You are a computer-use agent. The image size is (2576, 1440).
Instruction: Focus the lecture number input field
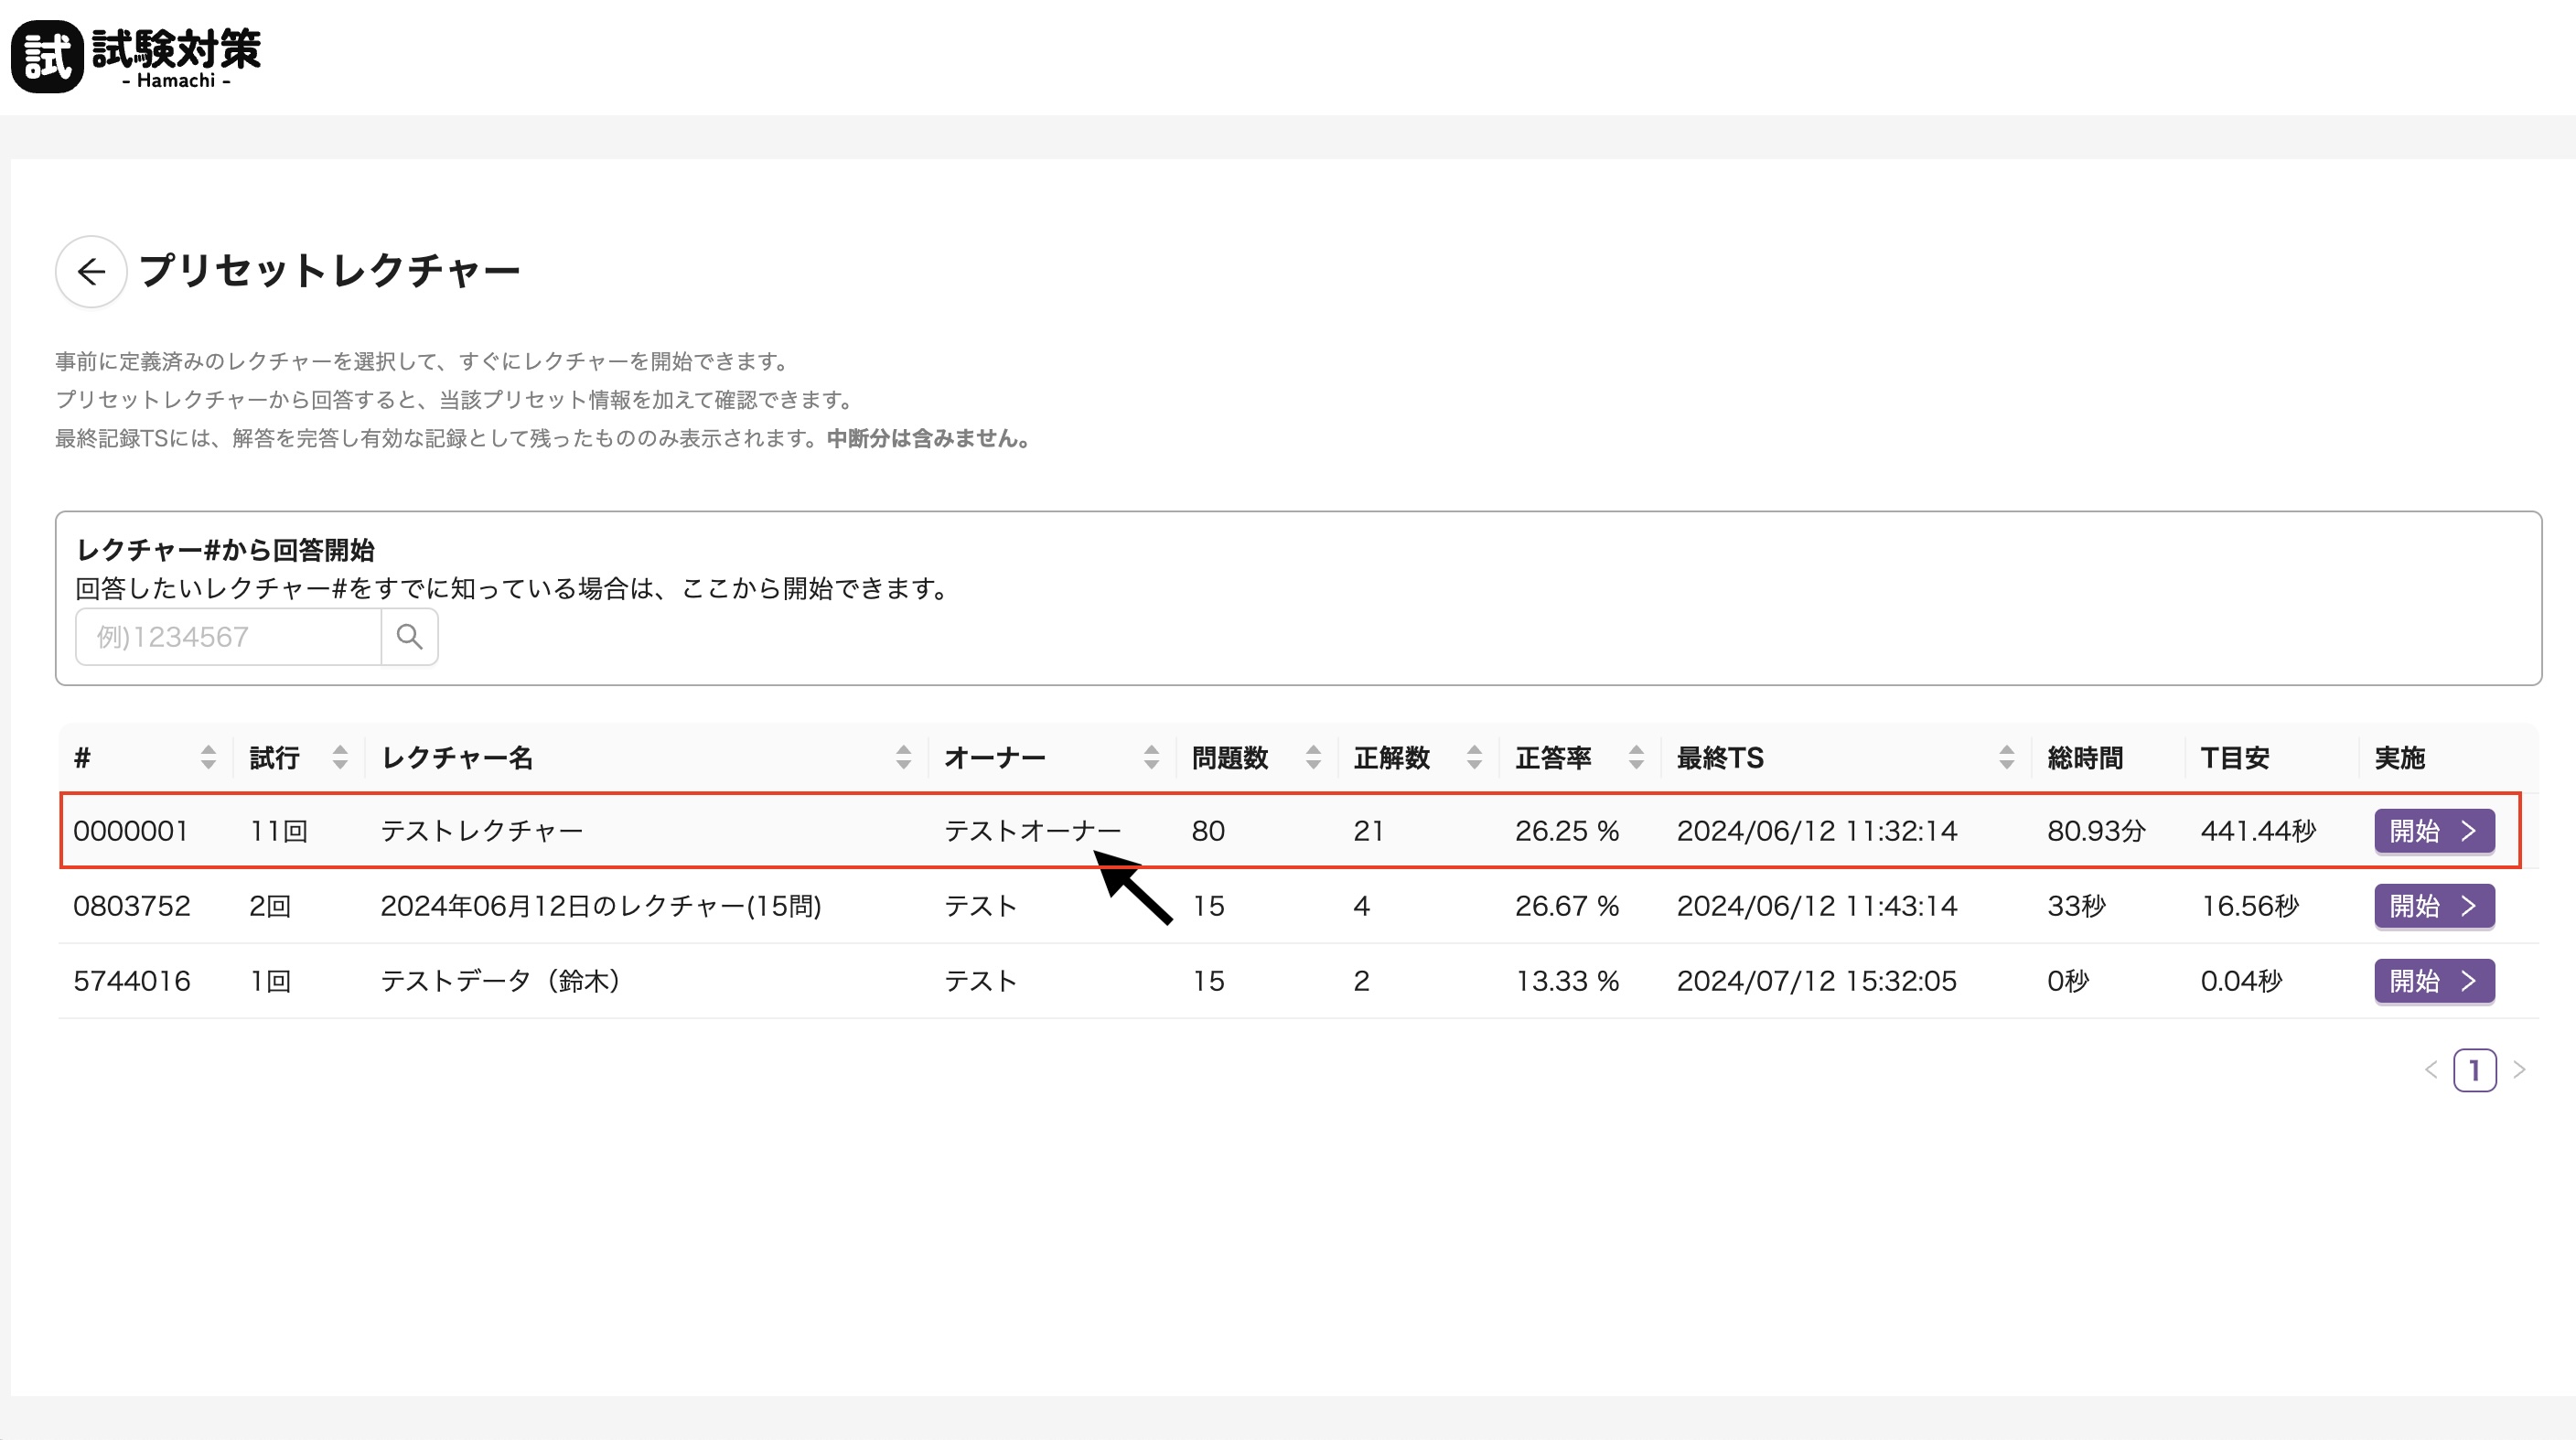point(229,637)
